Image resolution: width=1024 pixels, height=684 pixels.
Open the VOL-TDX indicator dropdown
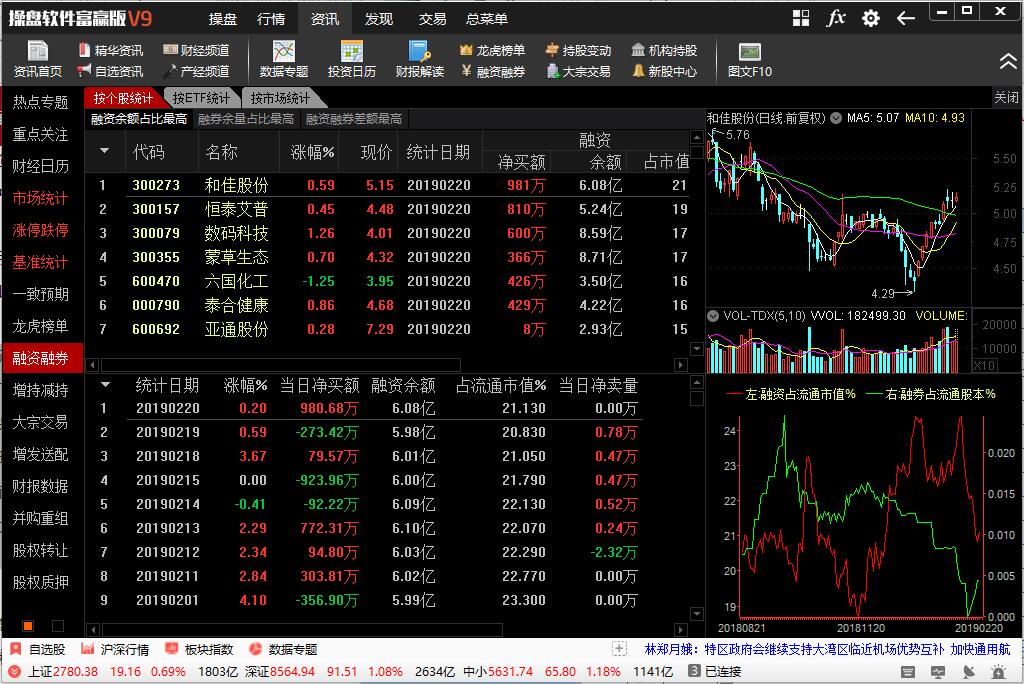click(712, 316)
